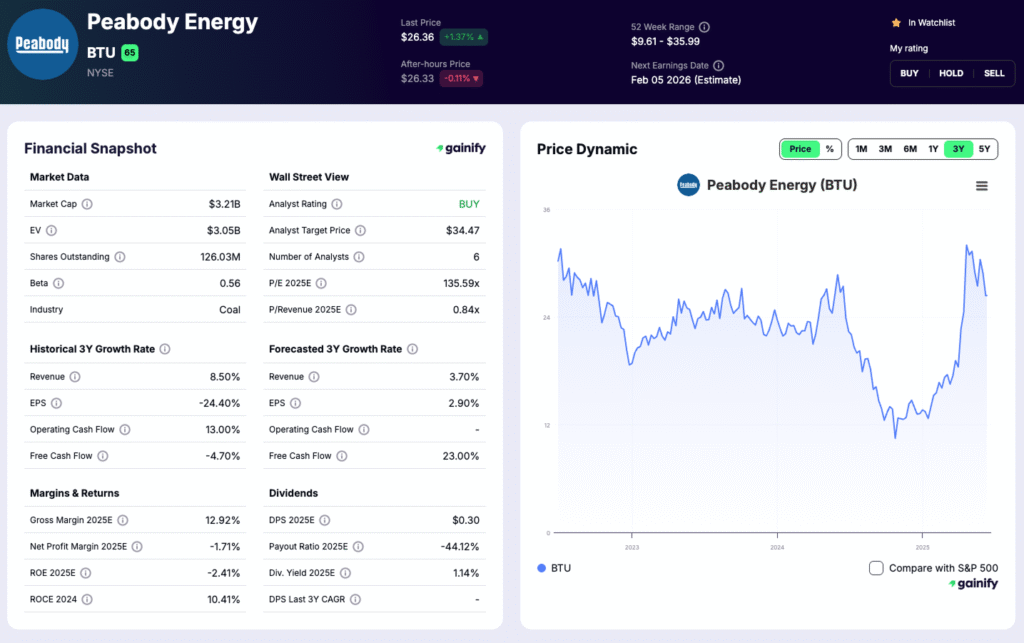Click the Market Cap info icon

pos(87,204)
